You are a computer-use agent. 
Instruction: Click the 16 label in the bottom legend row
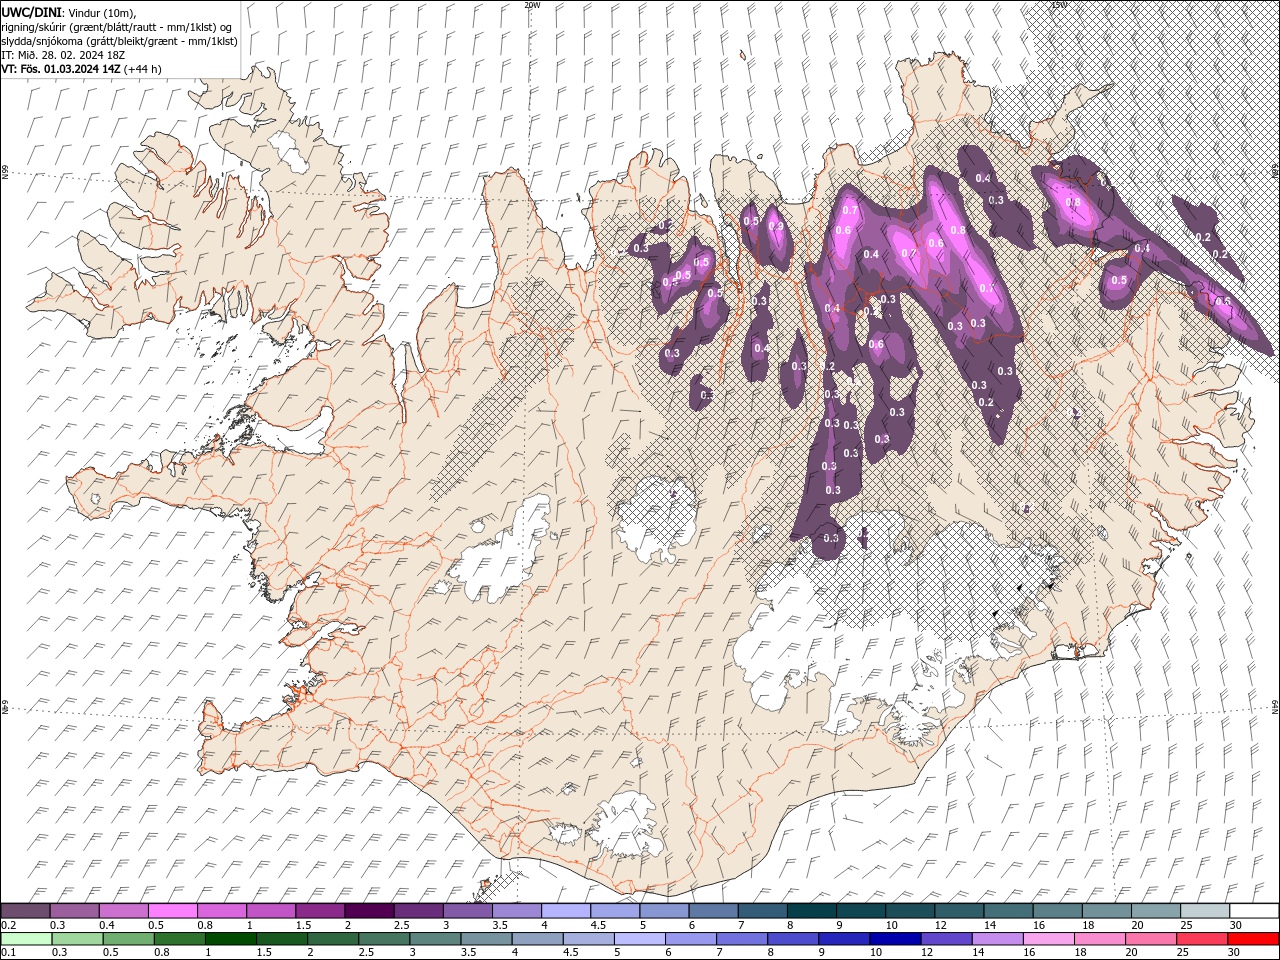pyautogui.click(x=1030, y=953)
